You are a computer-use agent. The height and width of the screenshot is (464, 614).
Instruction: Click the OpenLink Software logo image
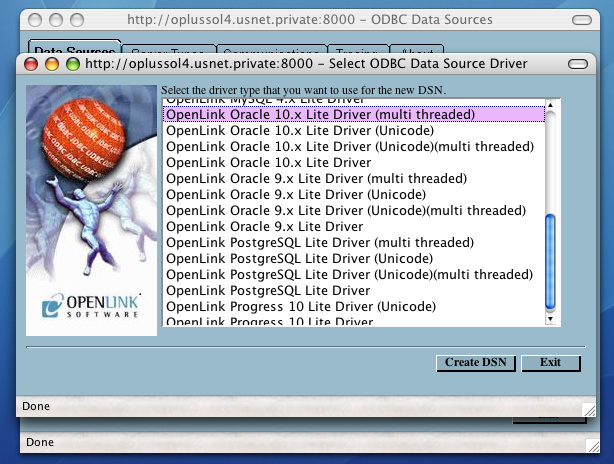pyautogui.click(x=91, y=211)
